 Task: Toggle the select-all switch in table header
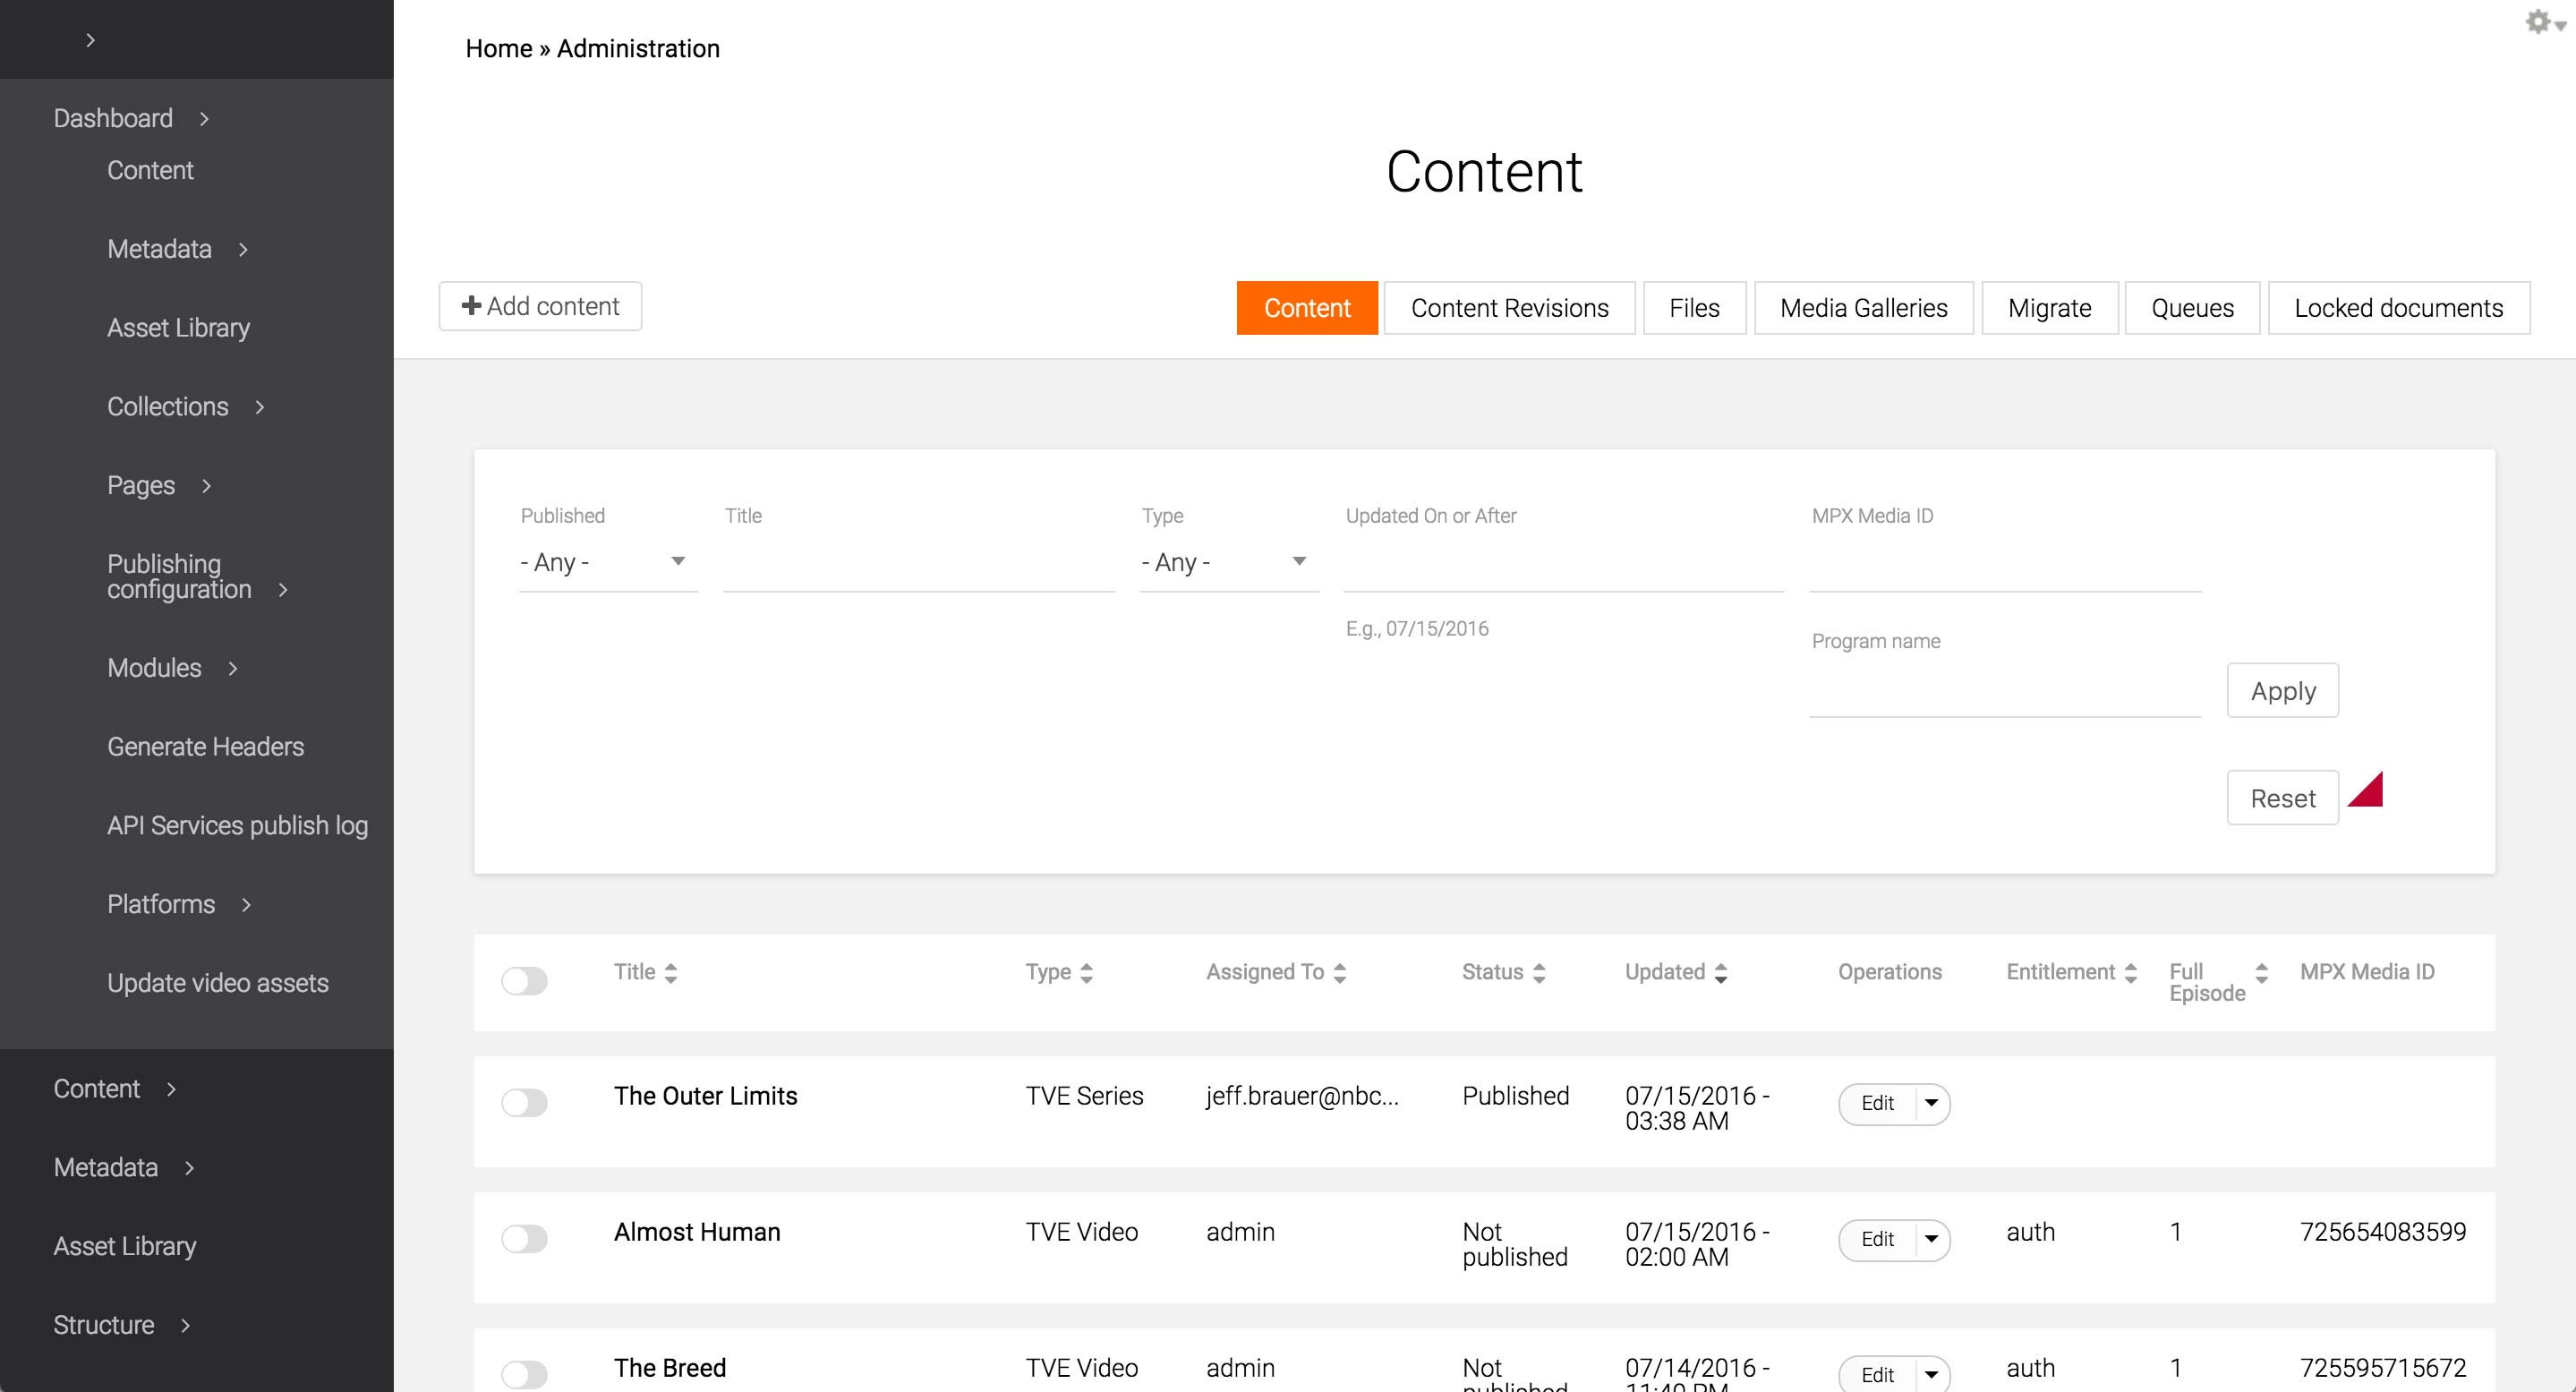524,981
